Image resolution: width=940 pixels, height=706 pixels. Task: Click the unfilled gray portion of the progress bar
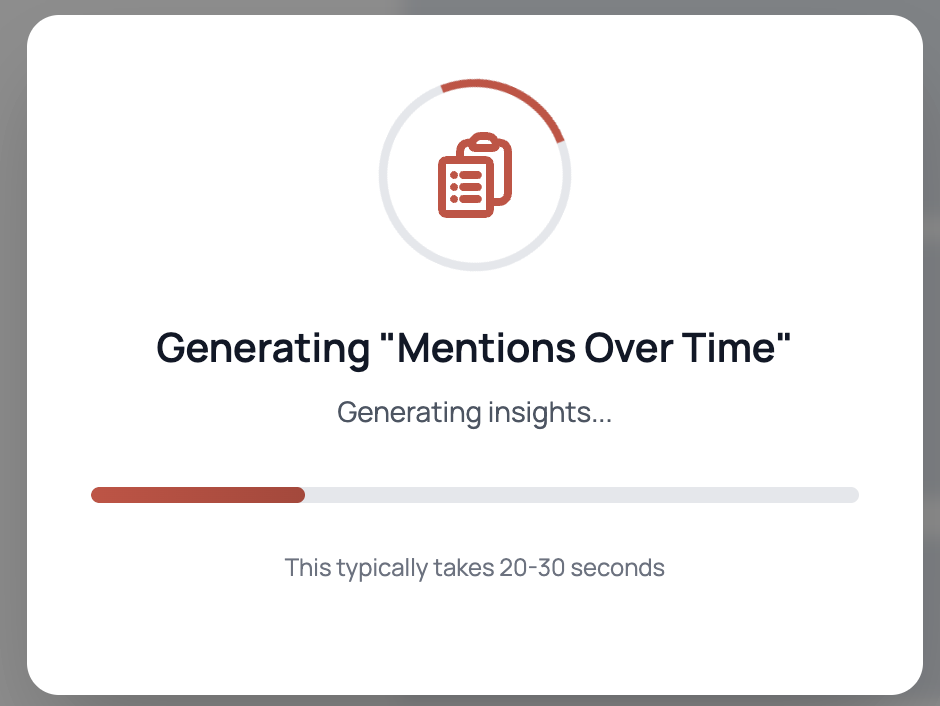pos(580,495)
